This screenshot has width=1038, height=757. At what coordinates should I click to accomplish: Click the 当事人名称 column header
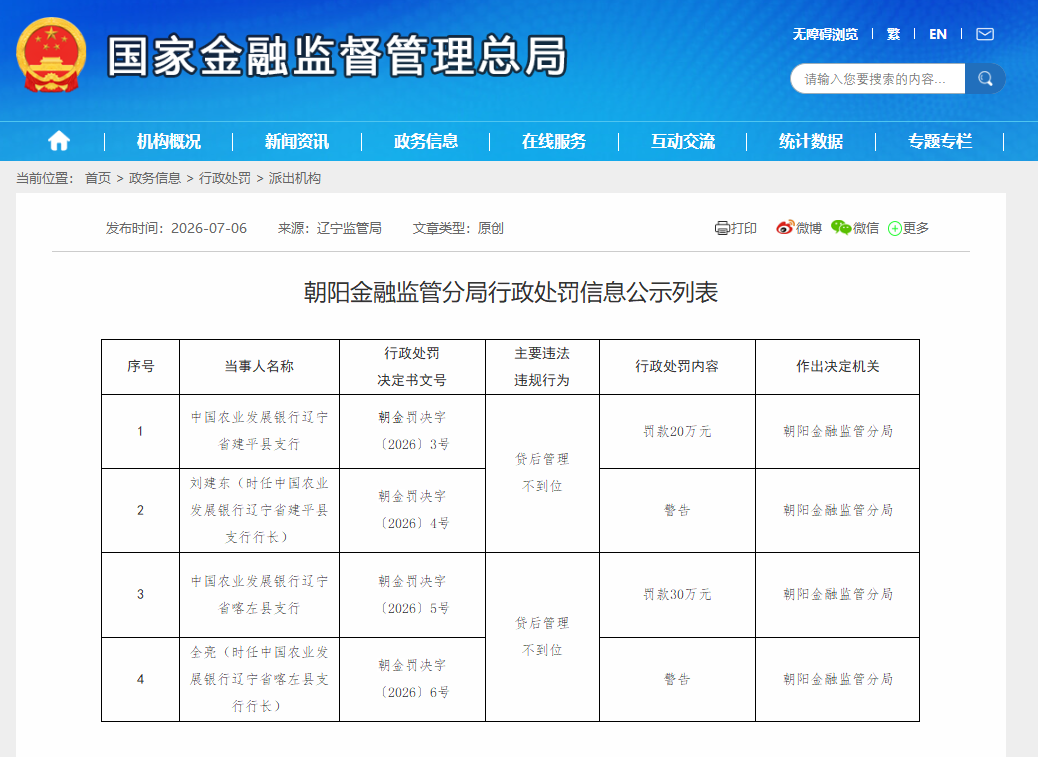pos(260,367)
